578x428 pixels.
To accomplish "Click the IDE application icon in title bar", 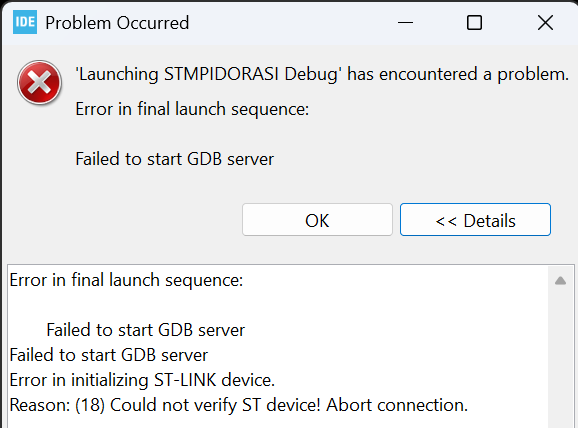I will [25, 22].
